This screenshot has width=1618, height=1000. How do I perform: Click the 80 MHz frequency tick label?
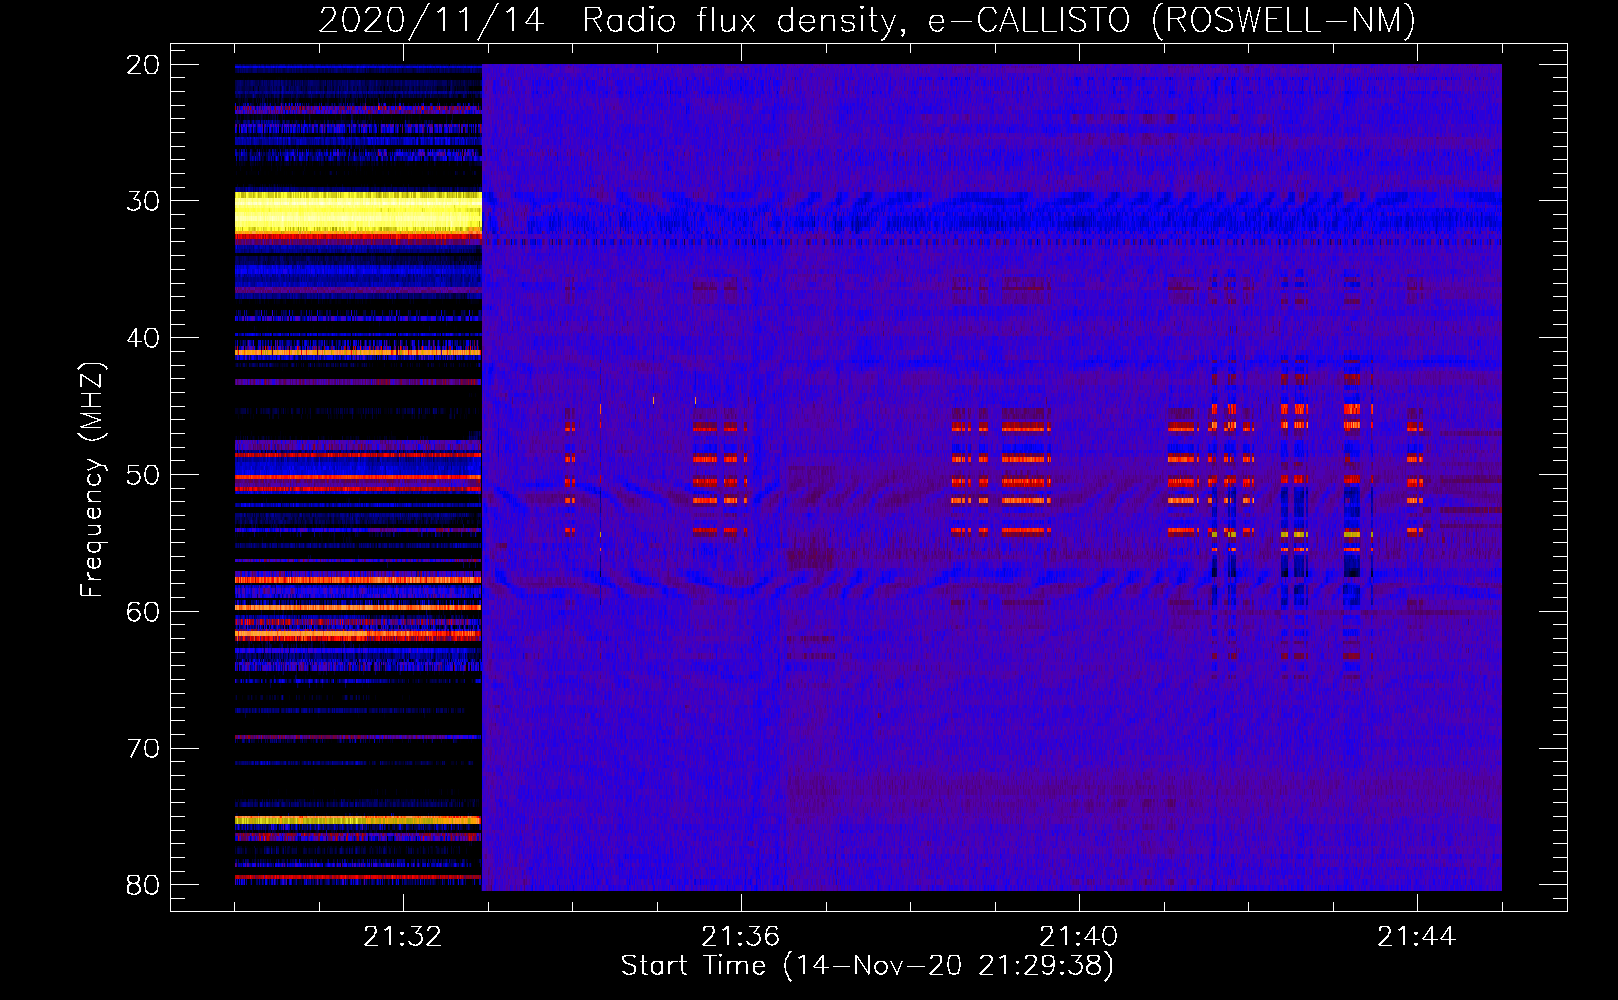pyautogui.click(x=143, y=885)
